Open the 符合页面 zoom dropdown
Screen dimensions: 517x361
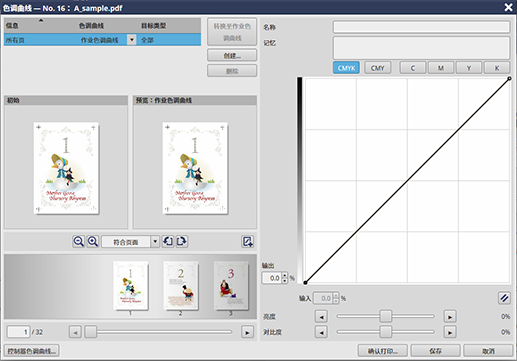(x=155, y=241)
